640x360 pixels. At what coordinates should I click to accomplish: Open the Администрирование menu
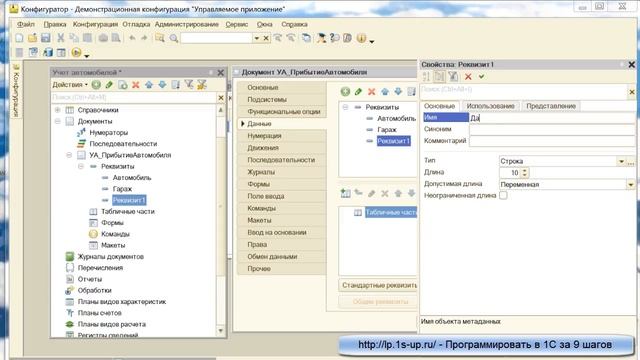click(187, 24)
